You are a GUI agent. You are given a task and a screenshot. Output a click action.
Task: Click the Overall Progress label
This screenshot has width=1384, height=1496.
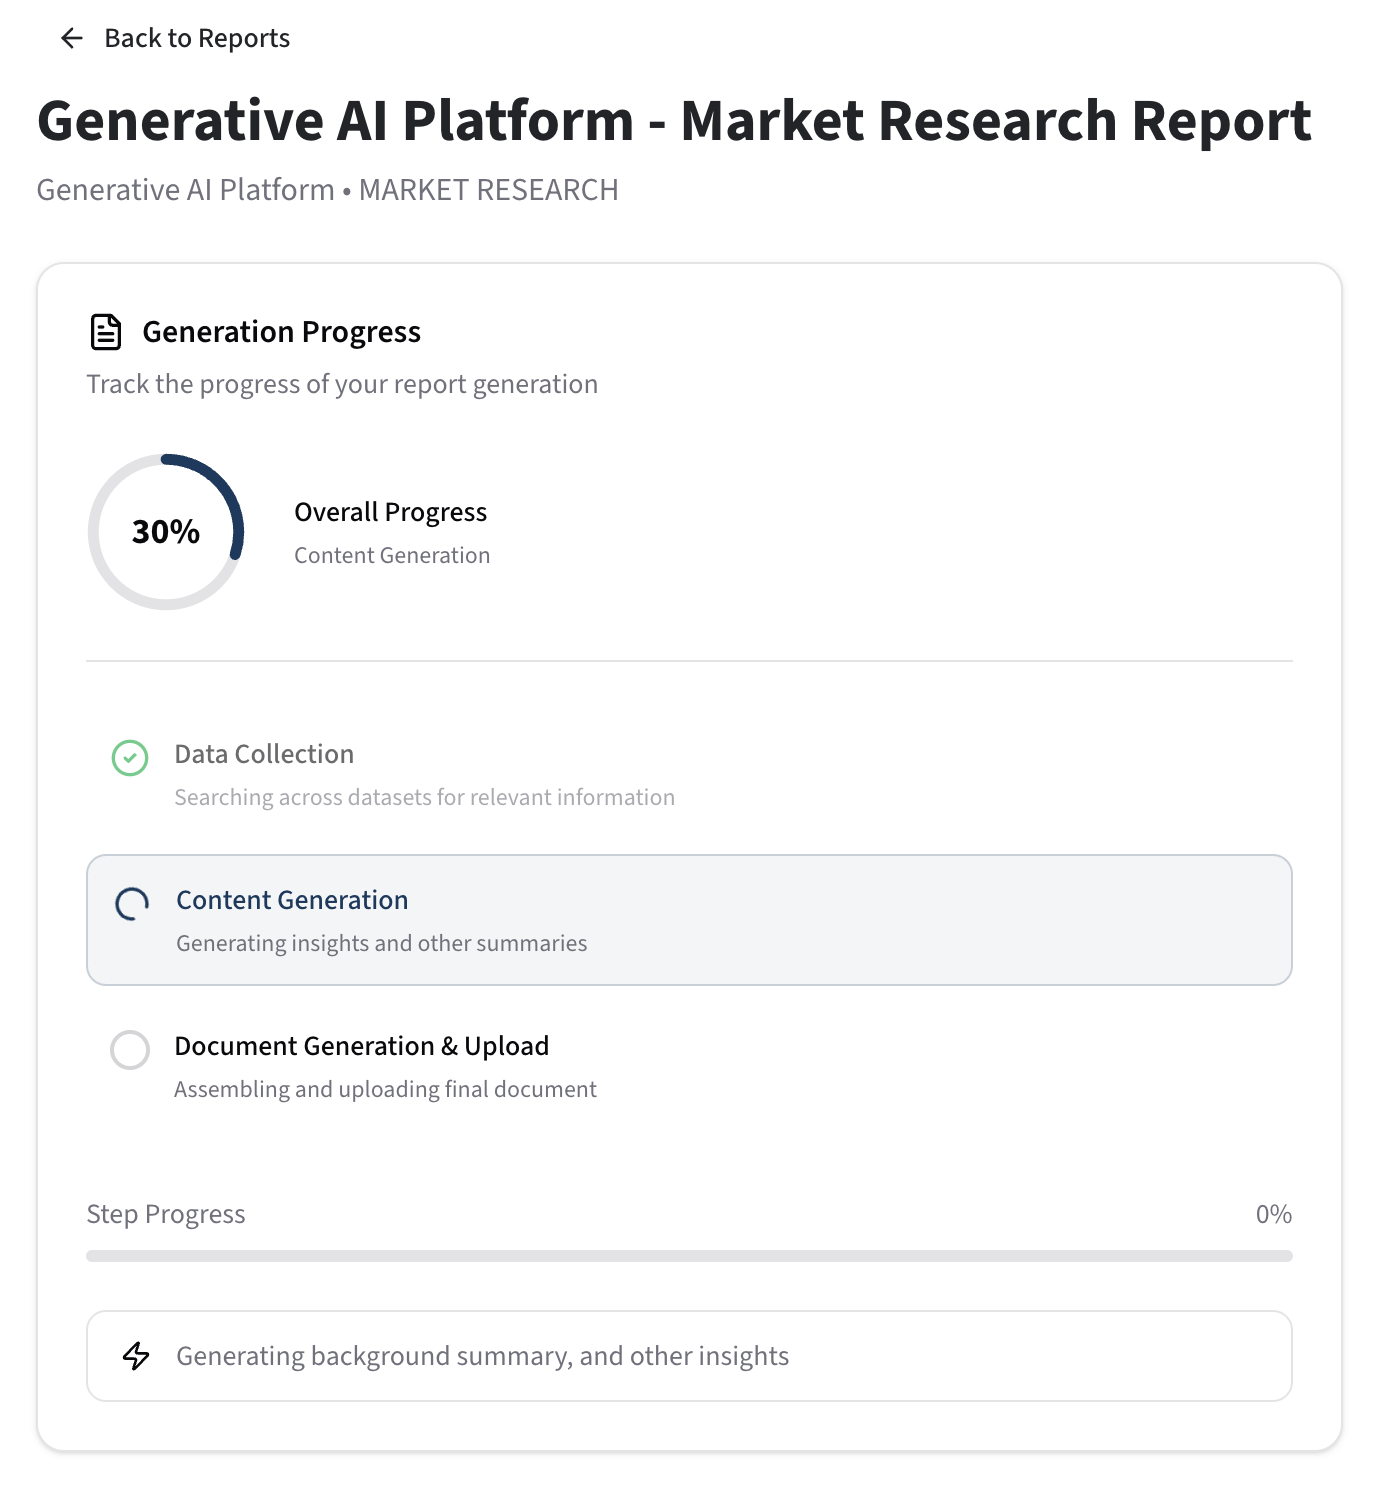click(390, 512)
